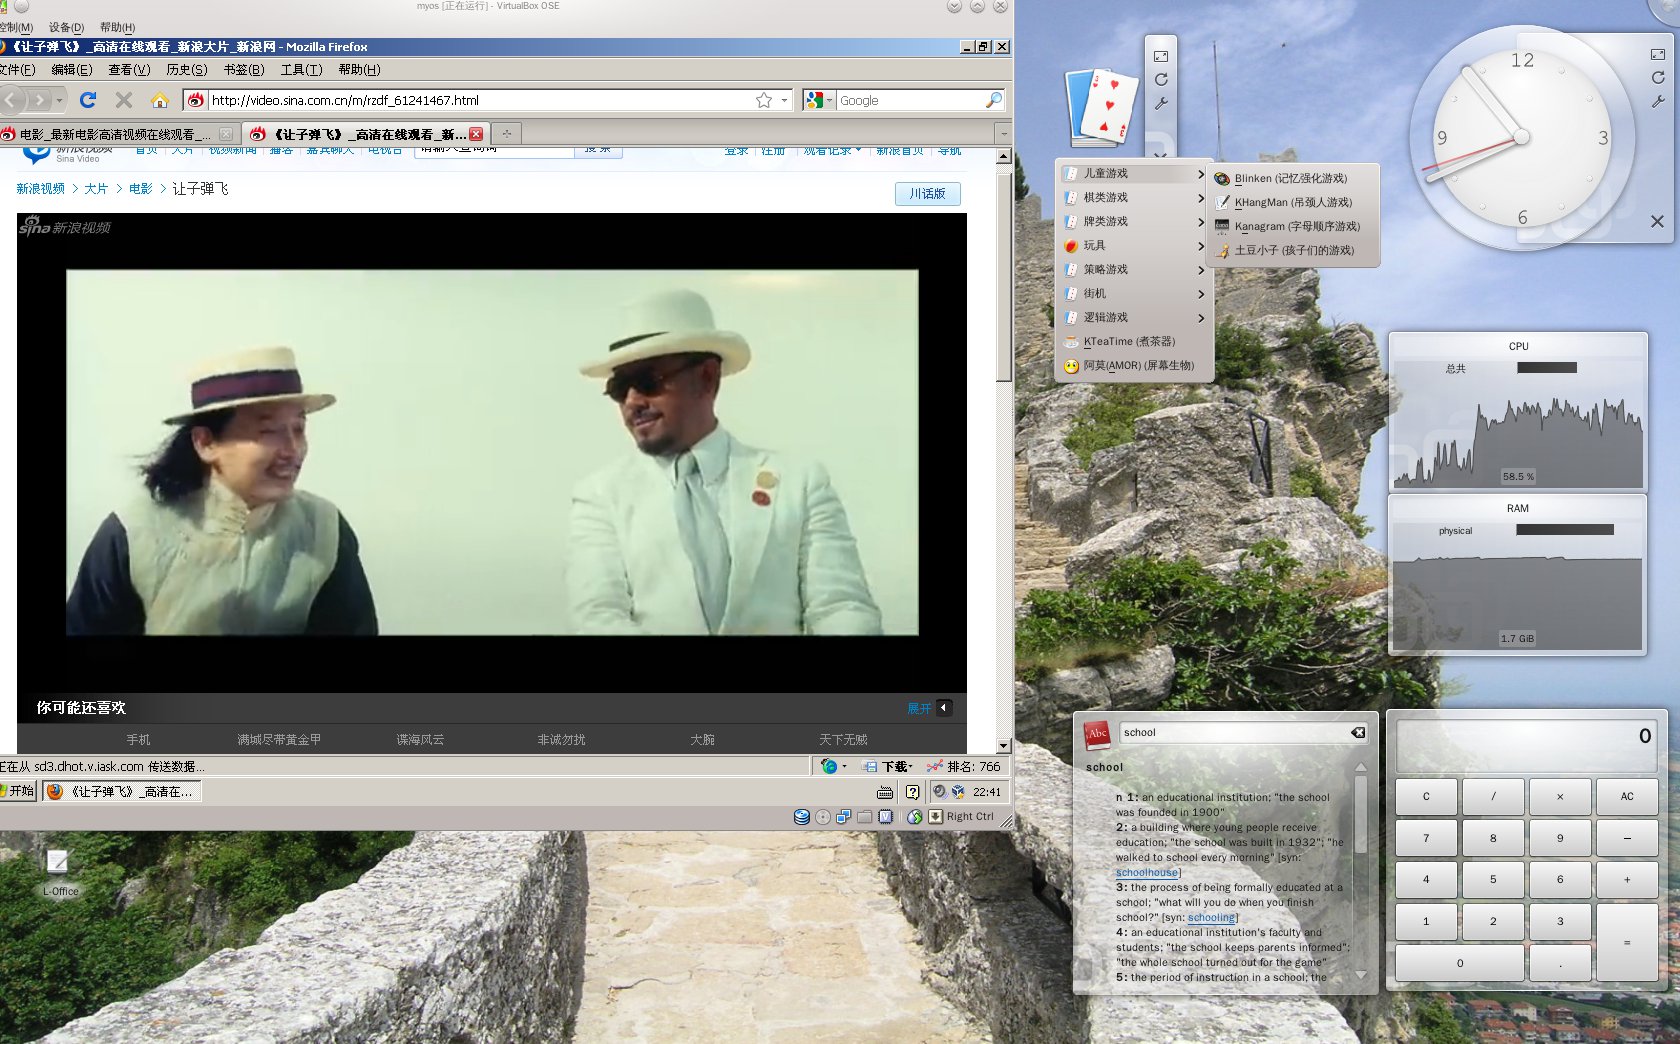Viewport: 1680px width, 1044px height.
Task: Click the help question mark in taskbar tray
Action: (912, 792)
